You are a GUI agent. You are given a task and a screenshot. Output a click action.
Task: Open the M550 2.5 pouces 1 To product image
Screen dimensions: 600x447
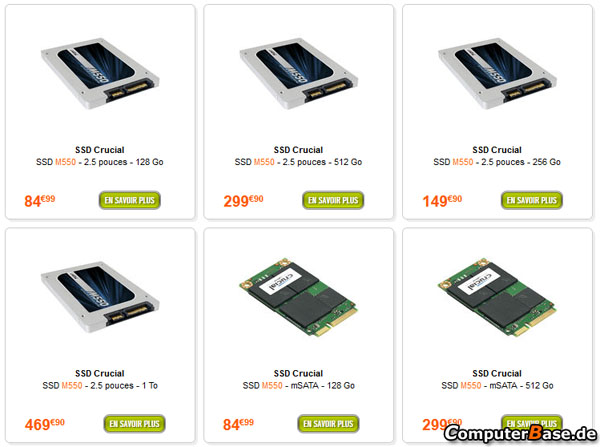(100, 297)
